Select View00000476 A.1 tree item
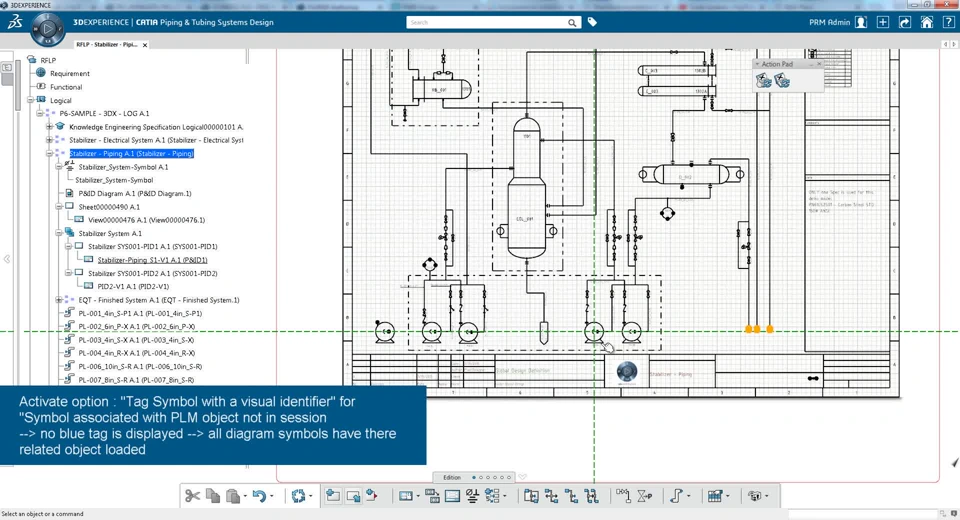Screen dimensions: 960x520 146,220
